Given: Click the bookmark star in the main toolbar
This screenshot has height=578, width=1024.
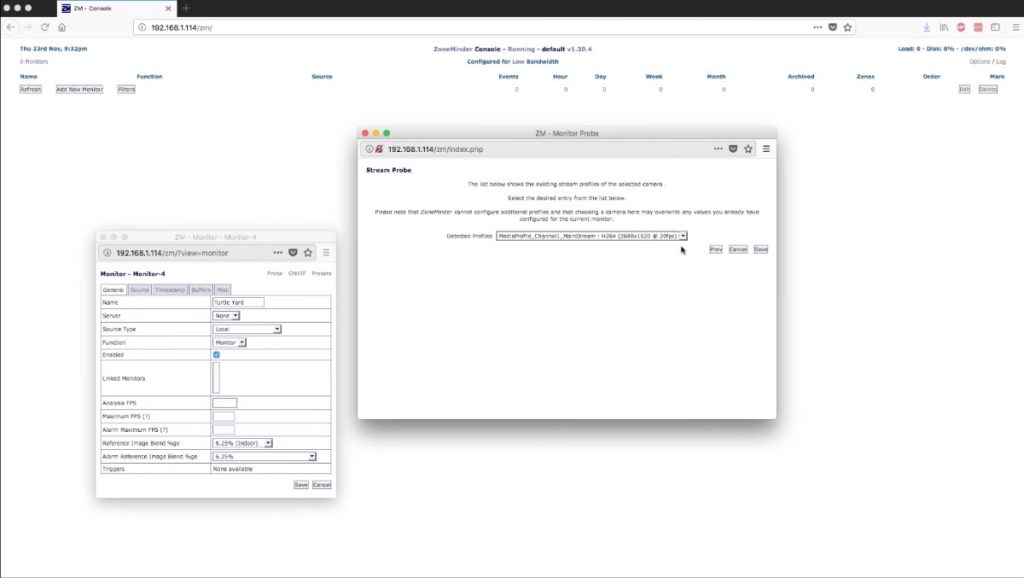Looking at the screenshot, I should point(847,27).
